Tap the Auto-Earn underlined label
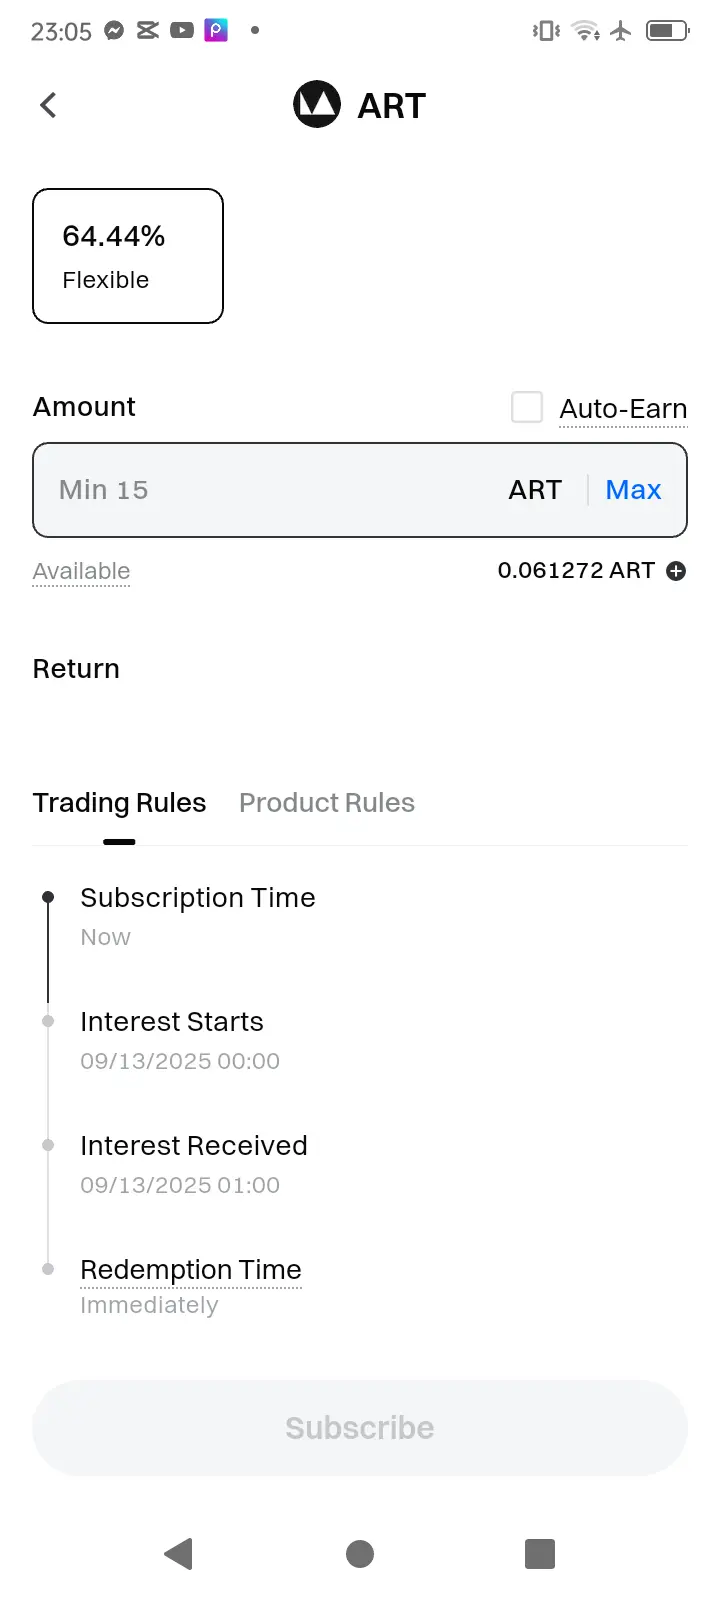Image resolution: width=720 pixels, height=1600 pixels. point(623,409)
